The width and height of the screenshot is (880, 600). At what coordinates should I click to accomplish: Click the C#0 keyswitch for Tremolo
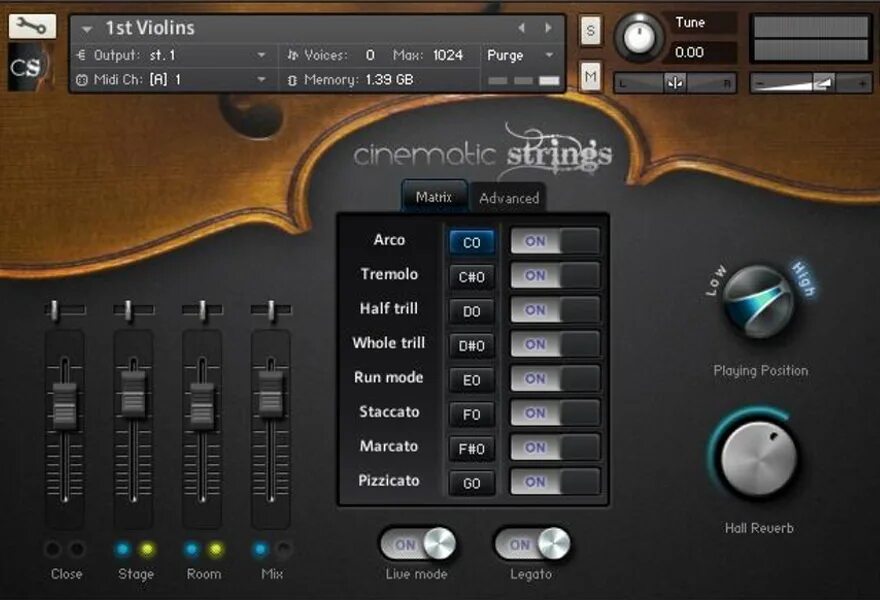471,277
